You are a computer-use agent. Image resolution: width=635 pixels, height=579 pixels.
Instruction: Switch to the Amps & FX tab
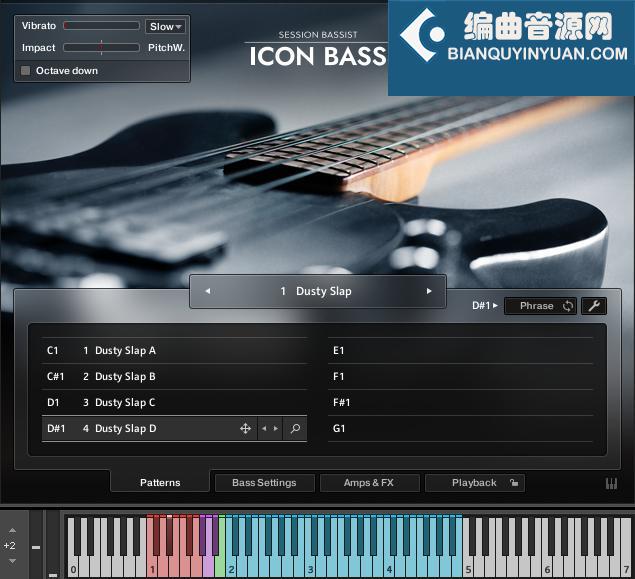point(369,483)
